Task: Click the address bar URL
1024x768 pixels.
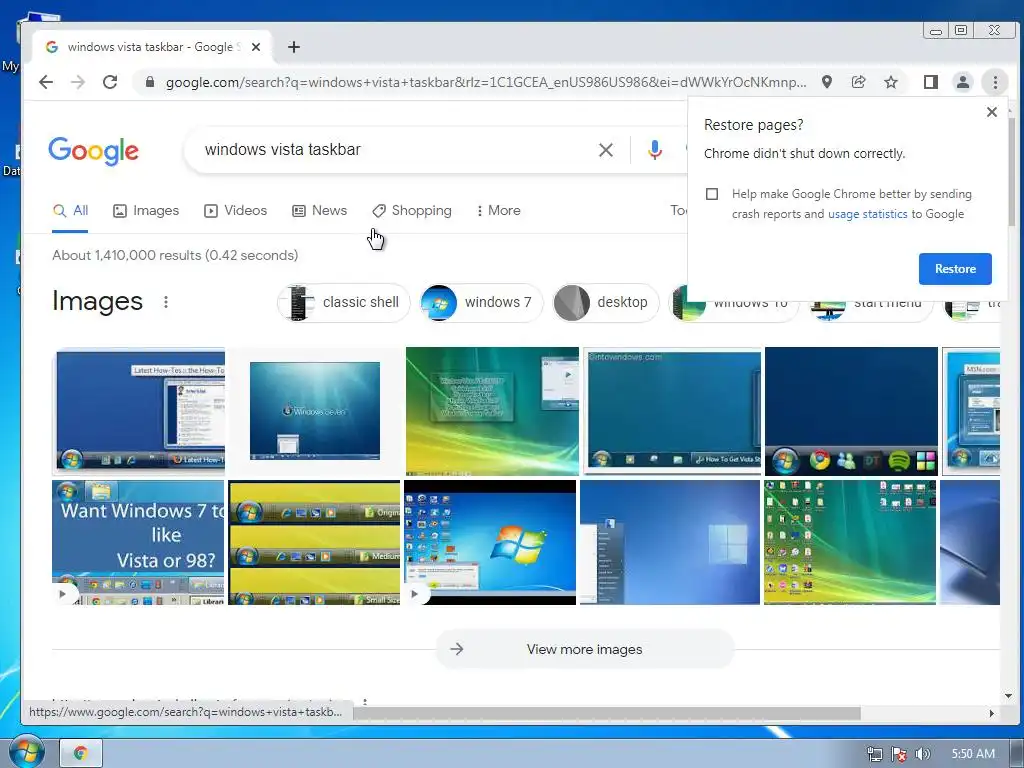Action: tap(486, 82)
